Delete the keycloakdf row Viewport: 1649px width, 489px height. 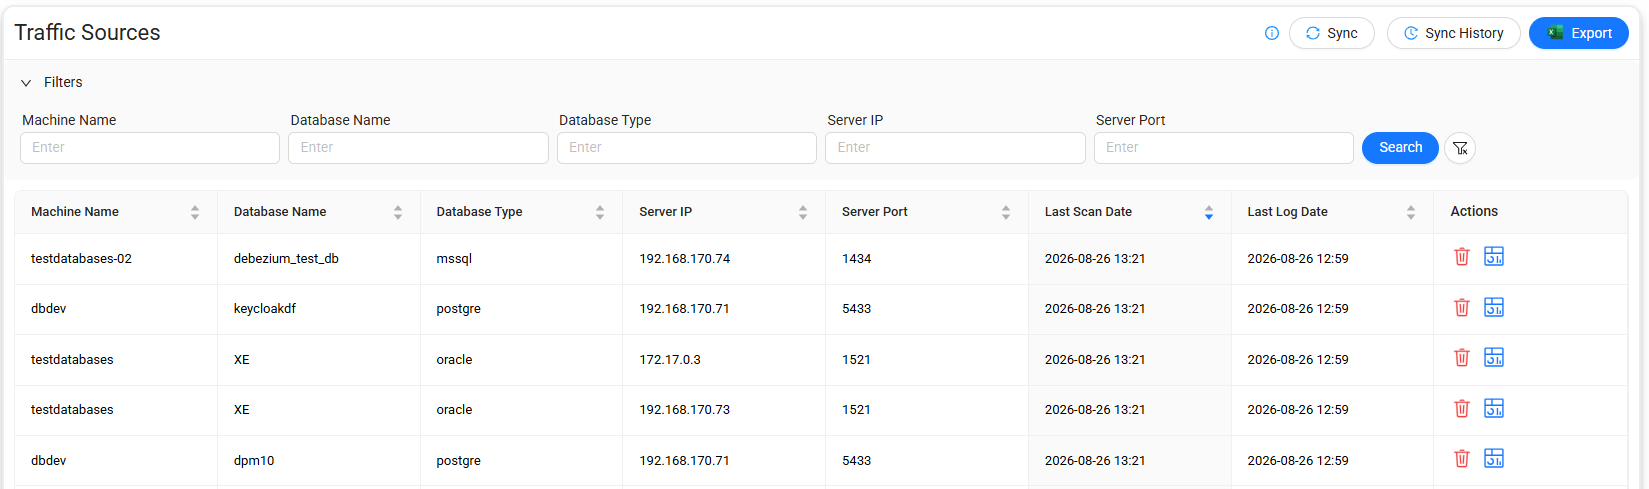(1462, 307)
